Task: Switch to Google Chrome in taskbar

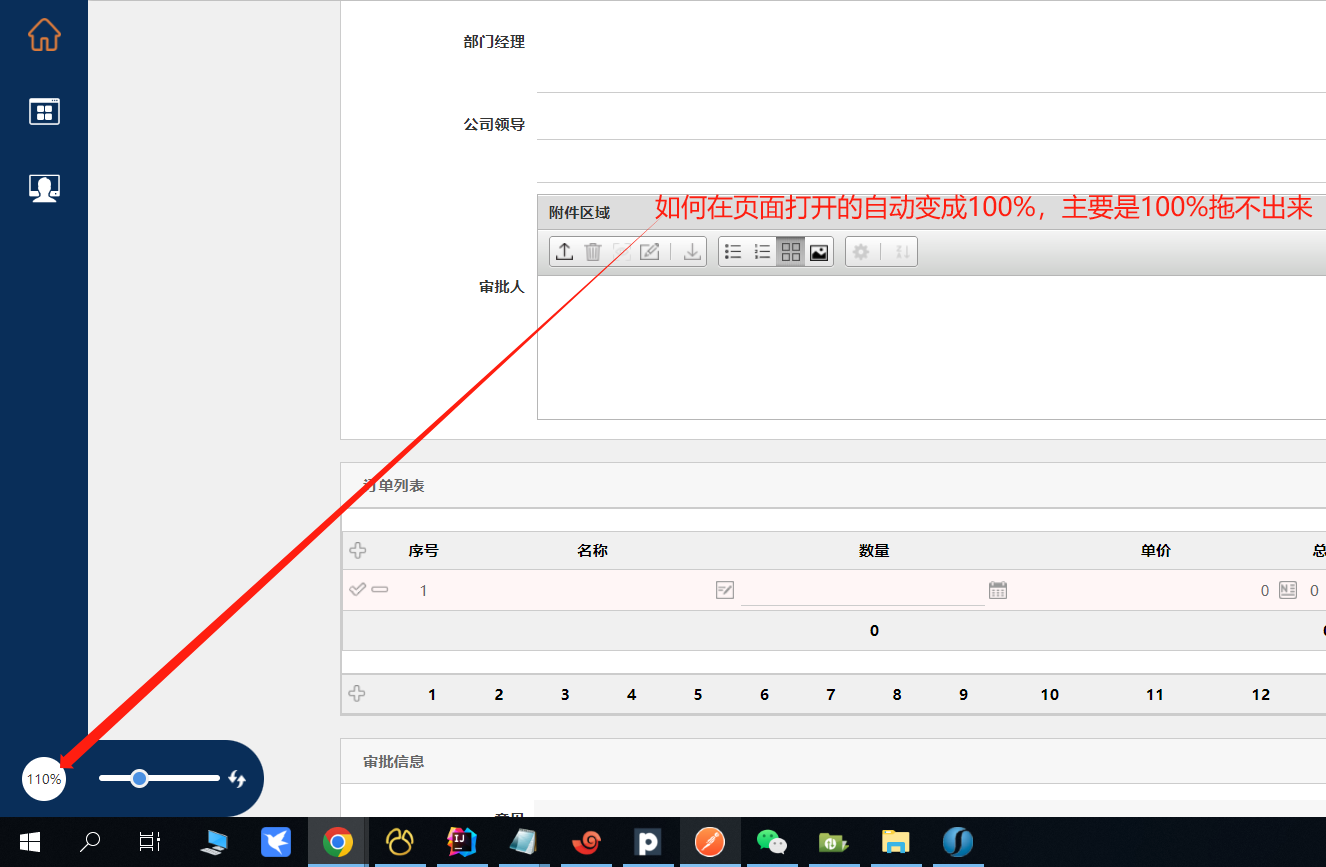Action: click(x=338, y=842)
